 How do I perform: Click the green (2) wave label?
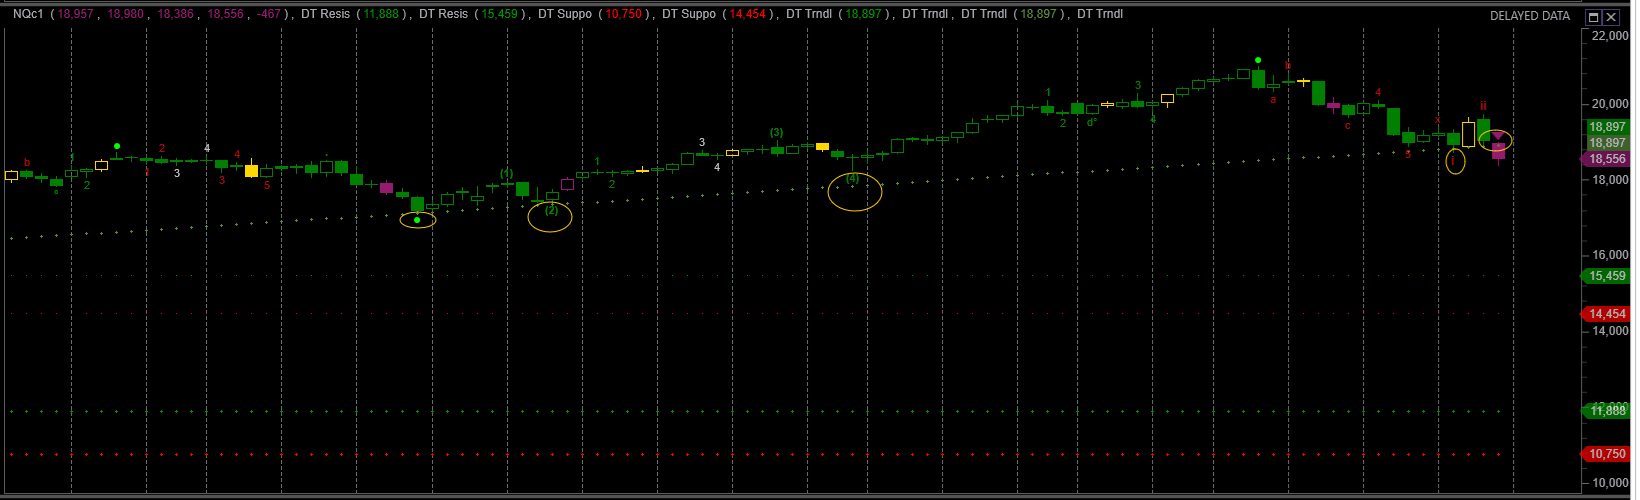coord(551,210)
